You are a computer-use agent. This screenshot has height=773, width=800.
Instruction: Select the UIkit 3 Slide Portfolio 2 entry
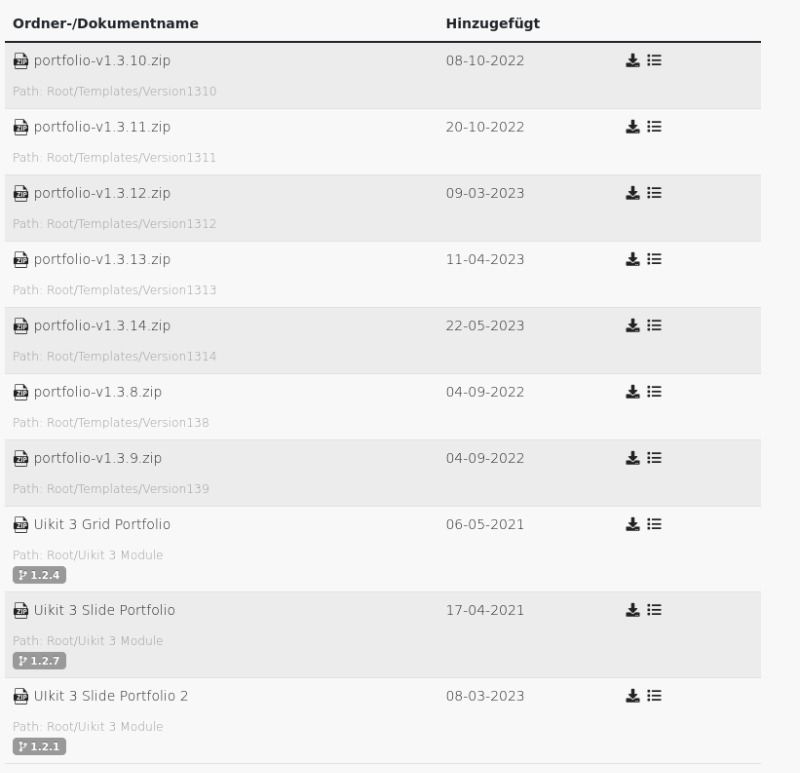pyautogui.click(x=110, y=696)
